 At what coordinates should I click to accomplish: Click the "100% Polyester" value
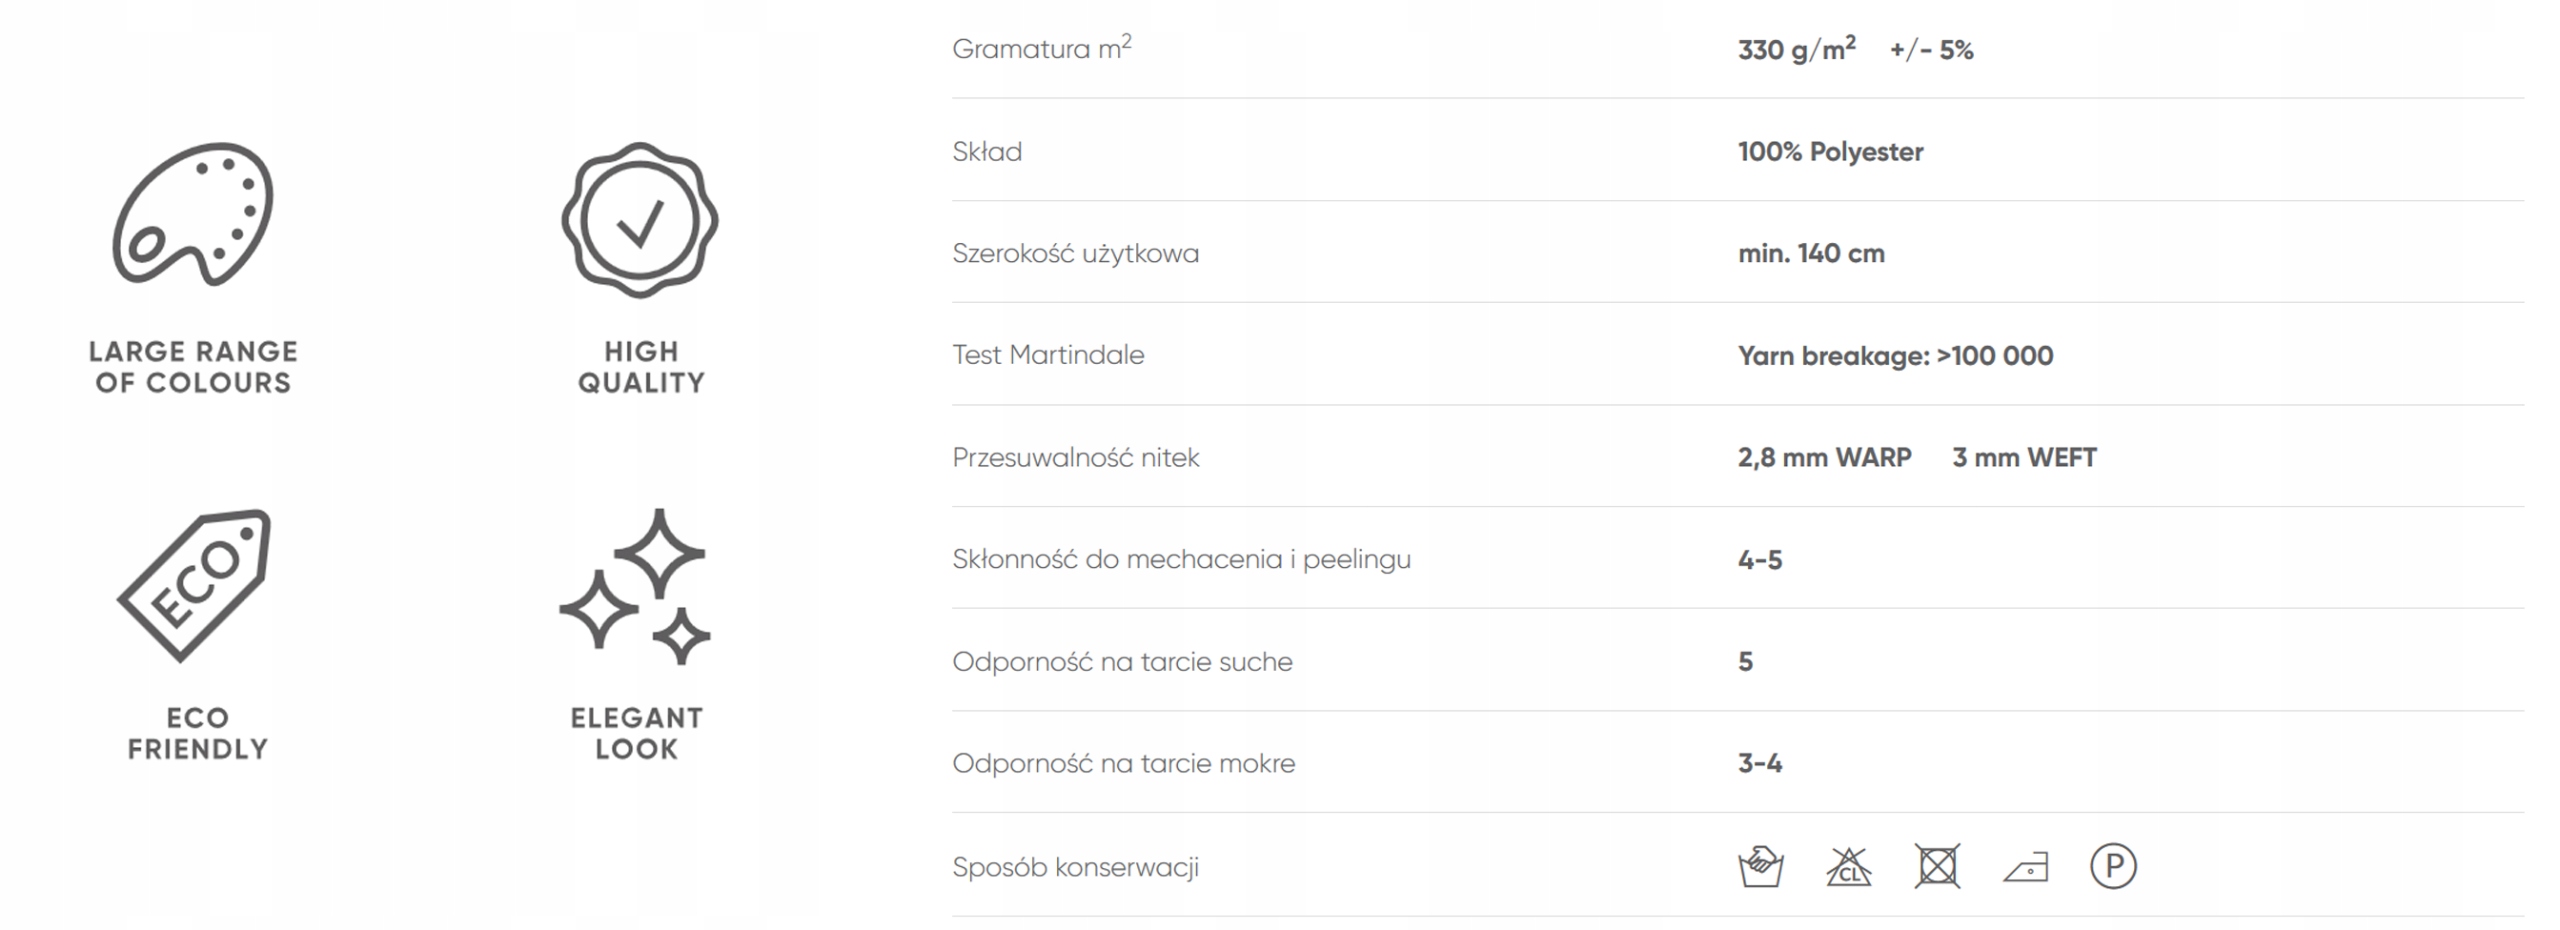pyautogui.click(x=1830, y=152)
